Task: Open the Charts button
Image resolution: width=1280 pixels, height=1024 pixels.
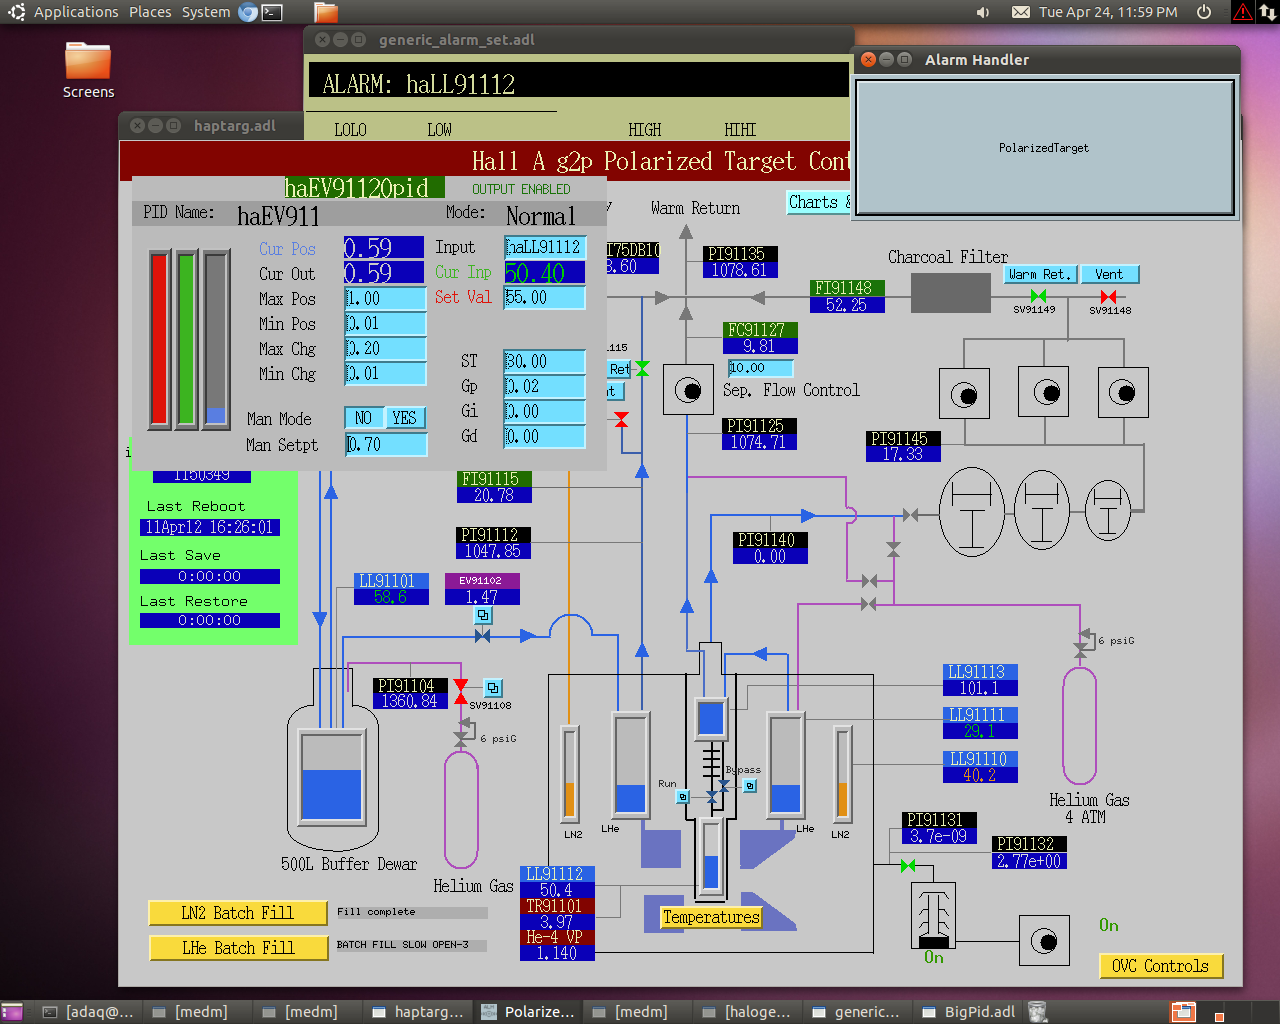Action: [818, 202]
